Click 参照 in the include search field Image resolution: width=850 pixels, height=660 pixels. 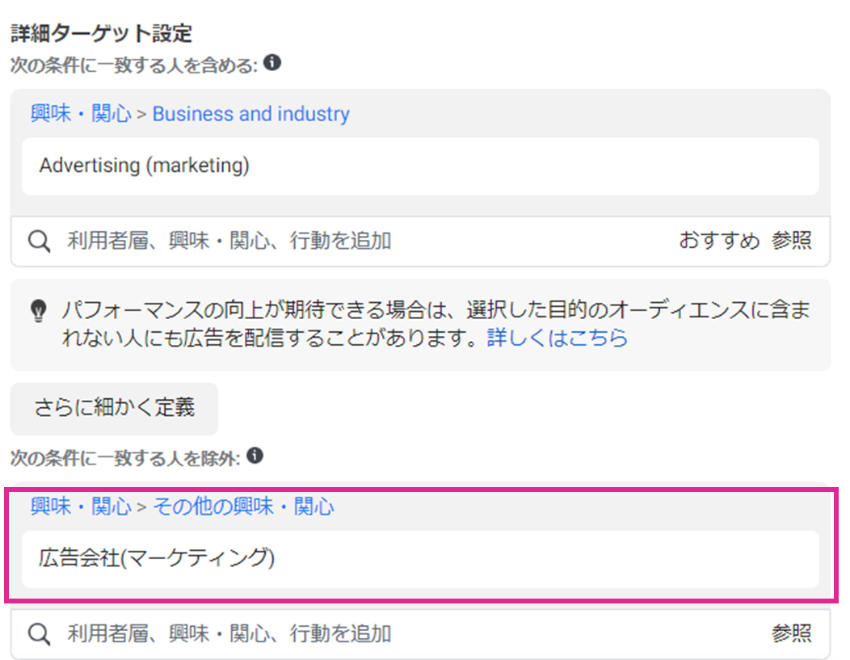tap(792, 240)
